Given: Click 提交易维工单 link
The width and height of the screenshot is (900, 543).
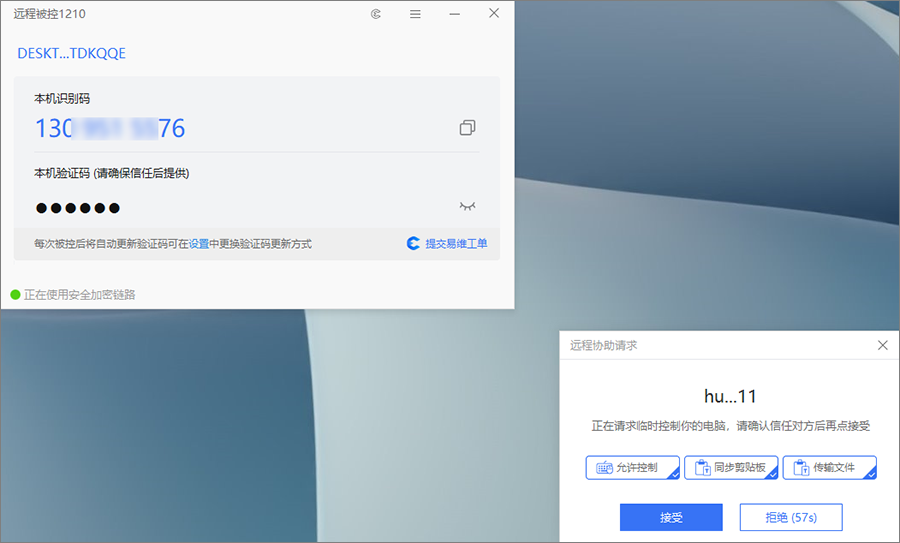Looking at the screenshot, I should coord(447,243).
